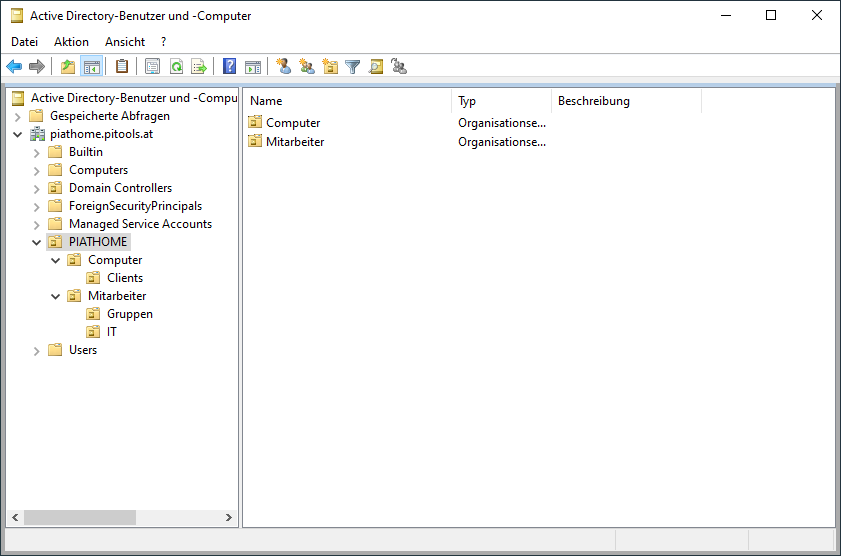This screenshot has width=841, height=556.
Task: Open the Ansicht menu
Action: click(125, 42)
